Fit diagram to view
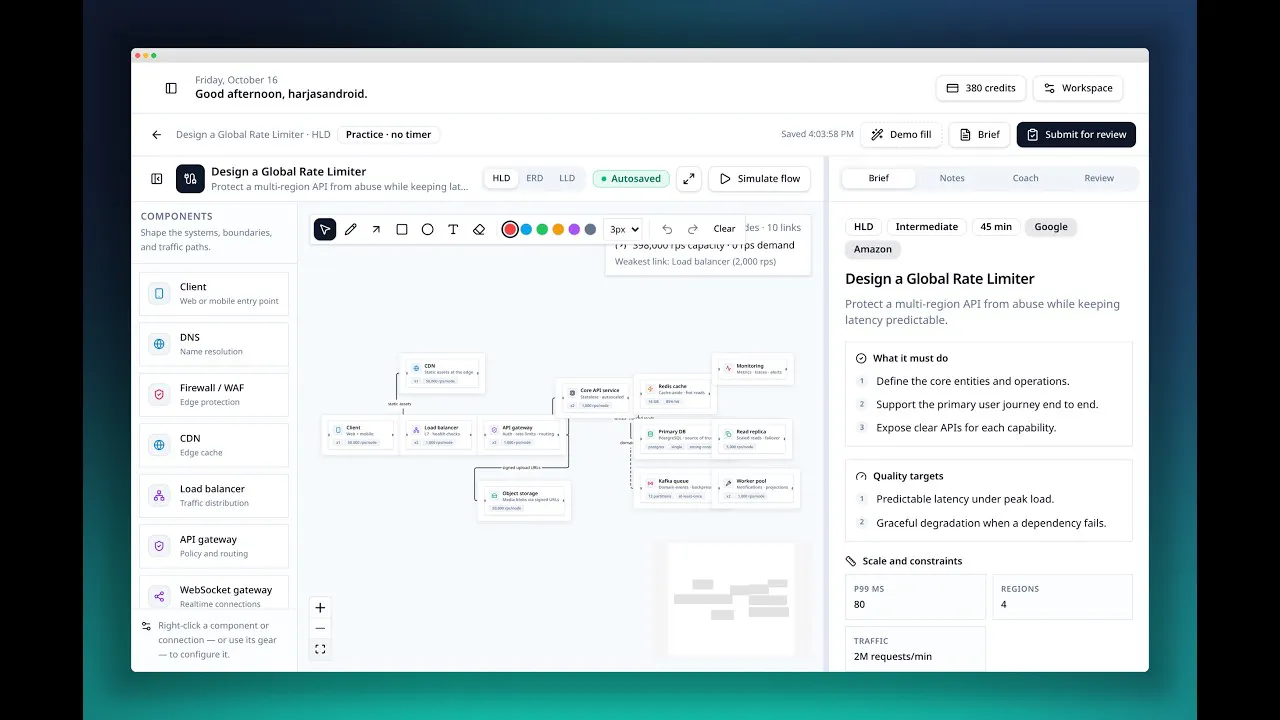The image size is (1280, 720). point(320,649)
